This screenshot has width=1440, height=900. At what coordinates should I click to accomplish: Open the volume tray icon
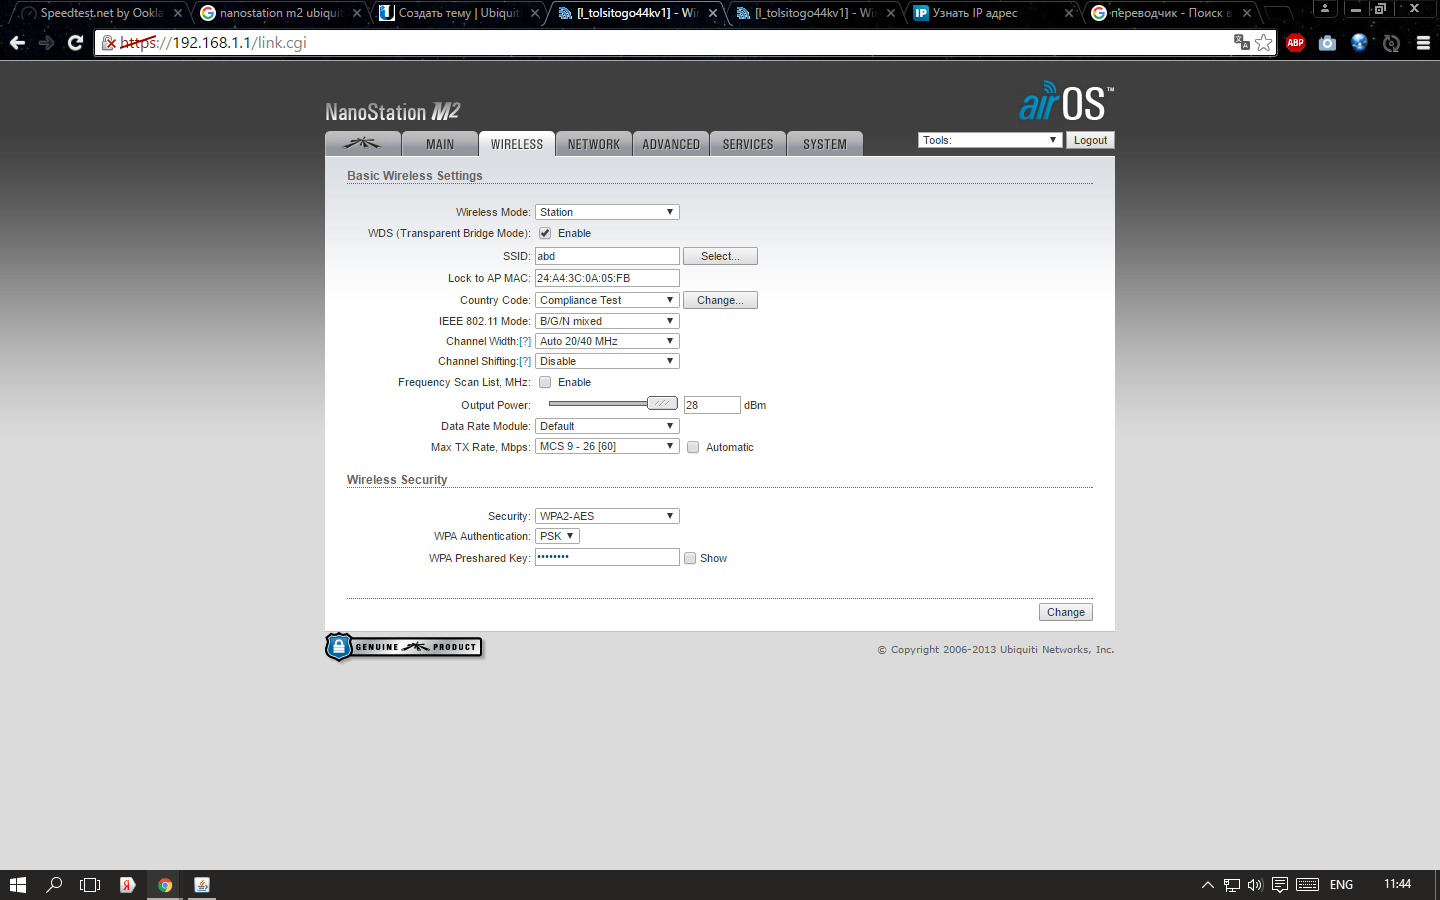tap(1255, 885)
